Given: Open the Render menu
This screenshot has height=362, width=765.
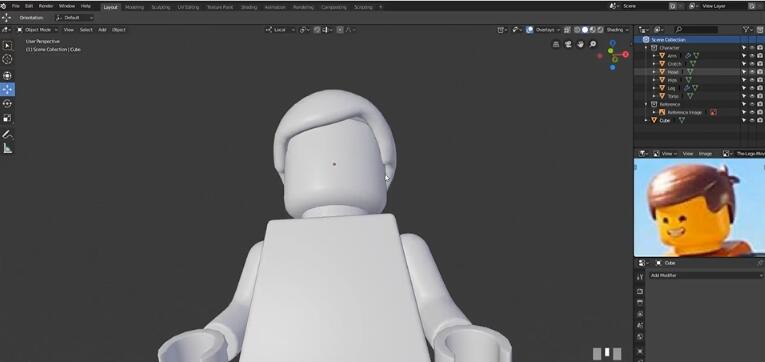Looking at the screenshot, I should [x=46, y=6].
